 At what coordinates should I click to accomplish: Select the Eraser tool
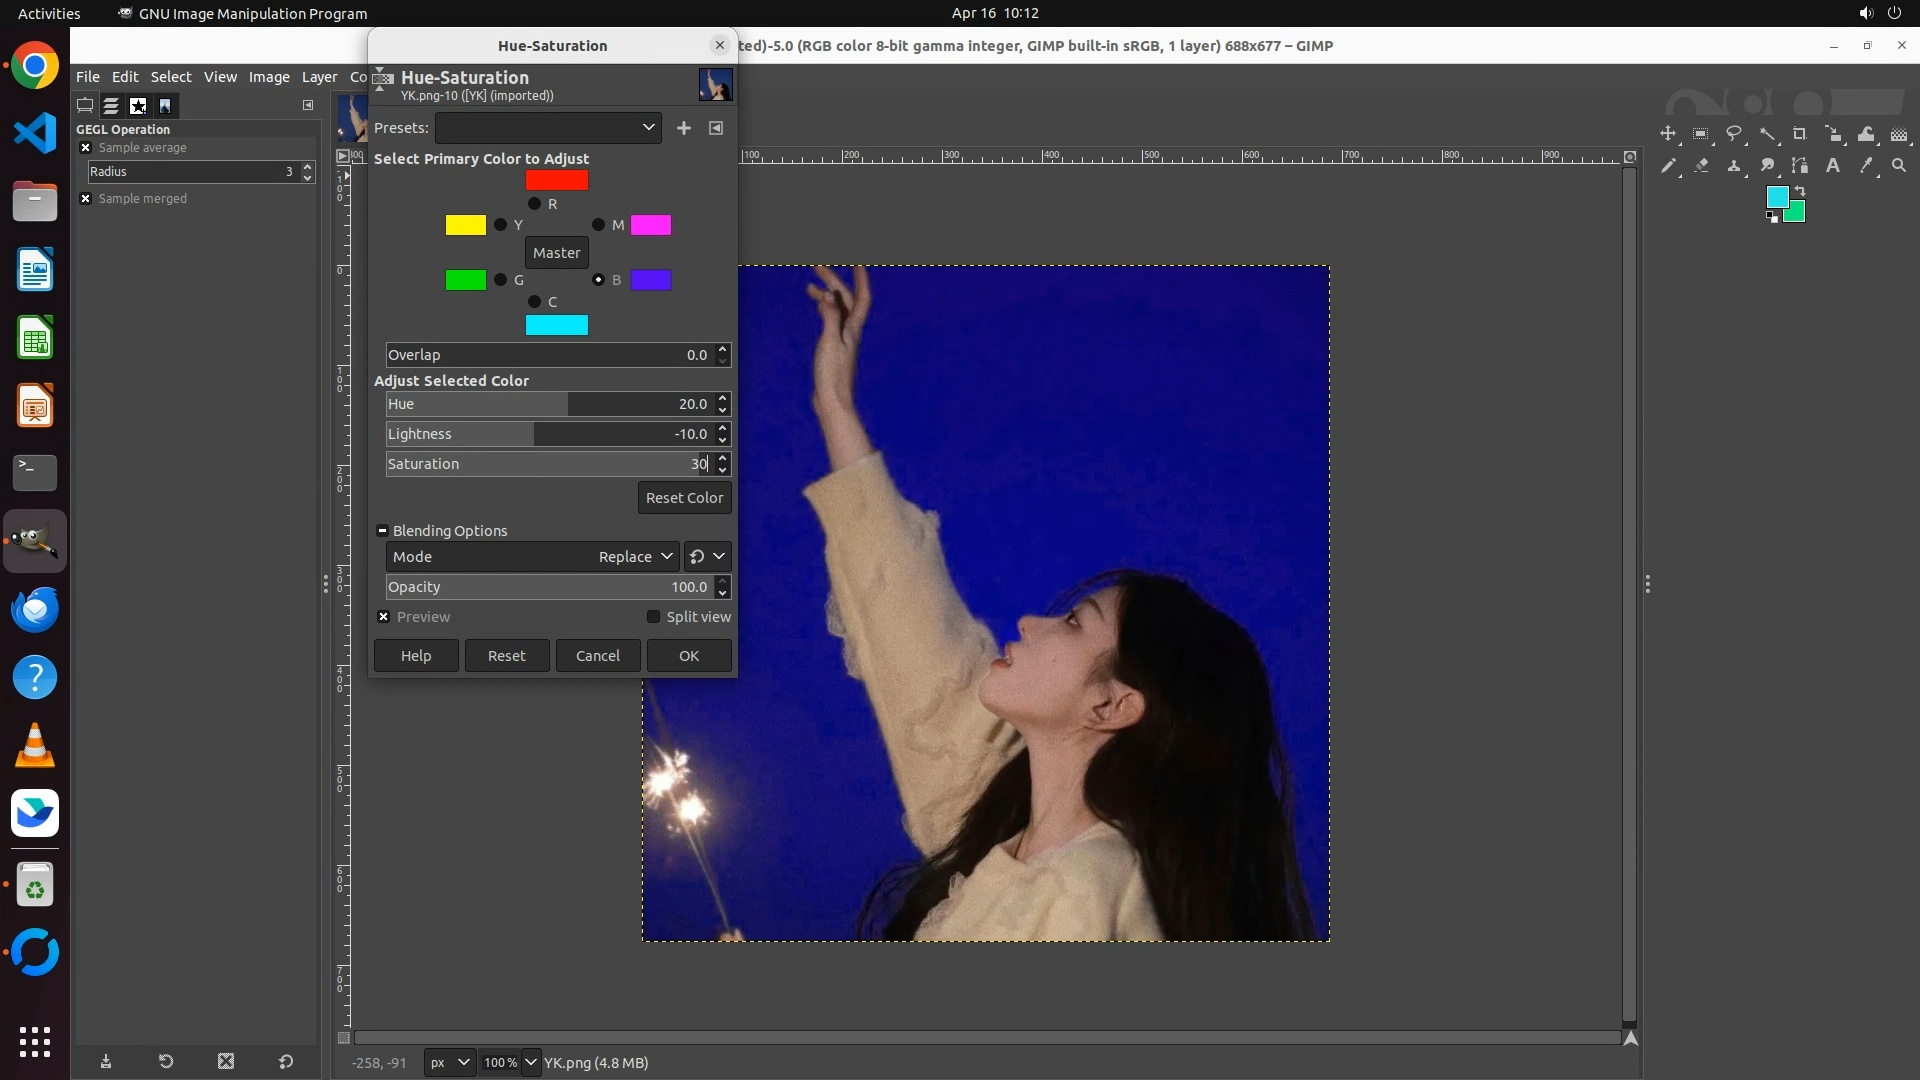coord(1701,166)
